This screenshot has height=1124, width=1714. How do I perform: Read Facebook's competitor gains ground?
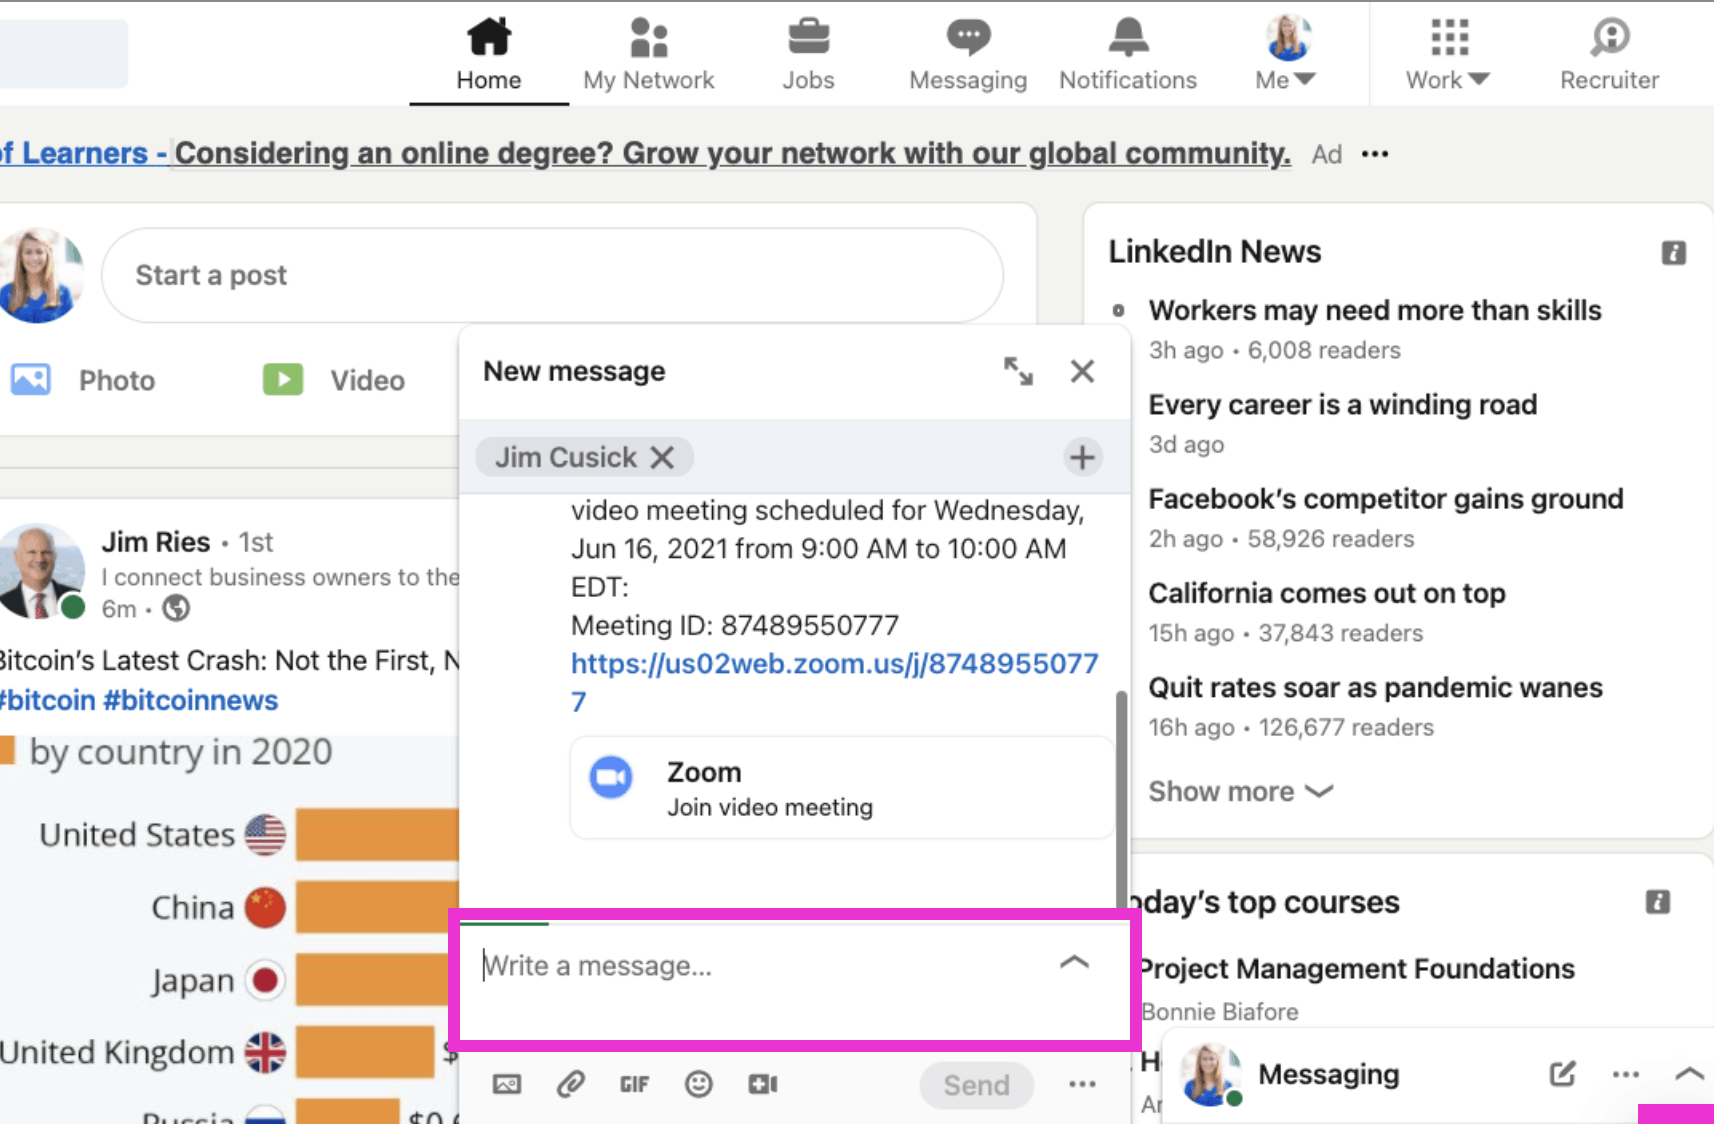coord(1386,498)
